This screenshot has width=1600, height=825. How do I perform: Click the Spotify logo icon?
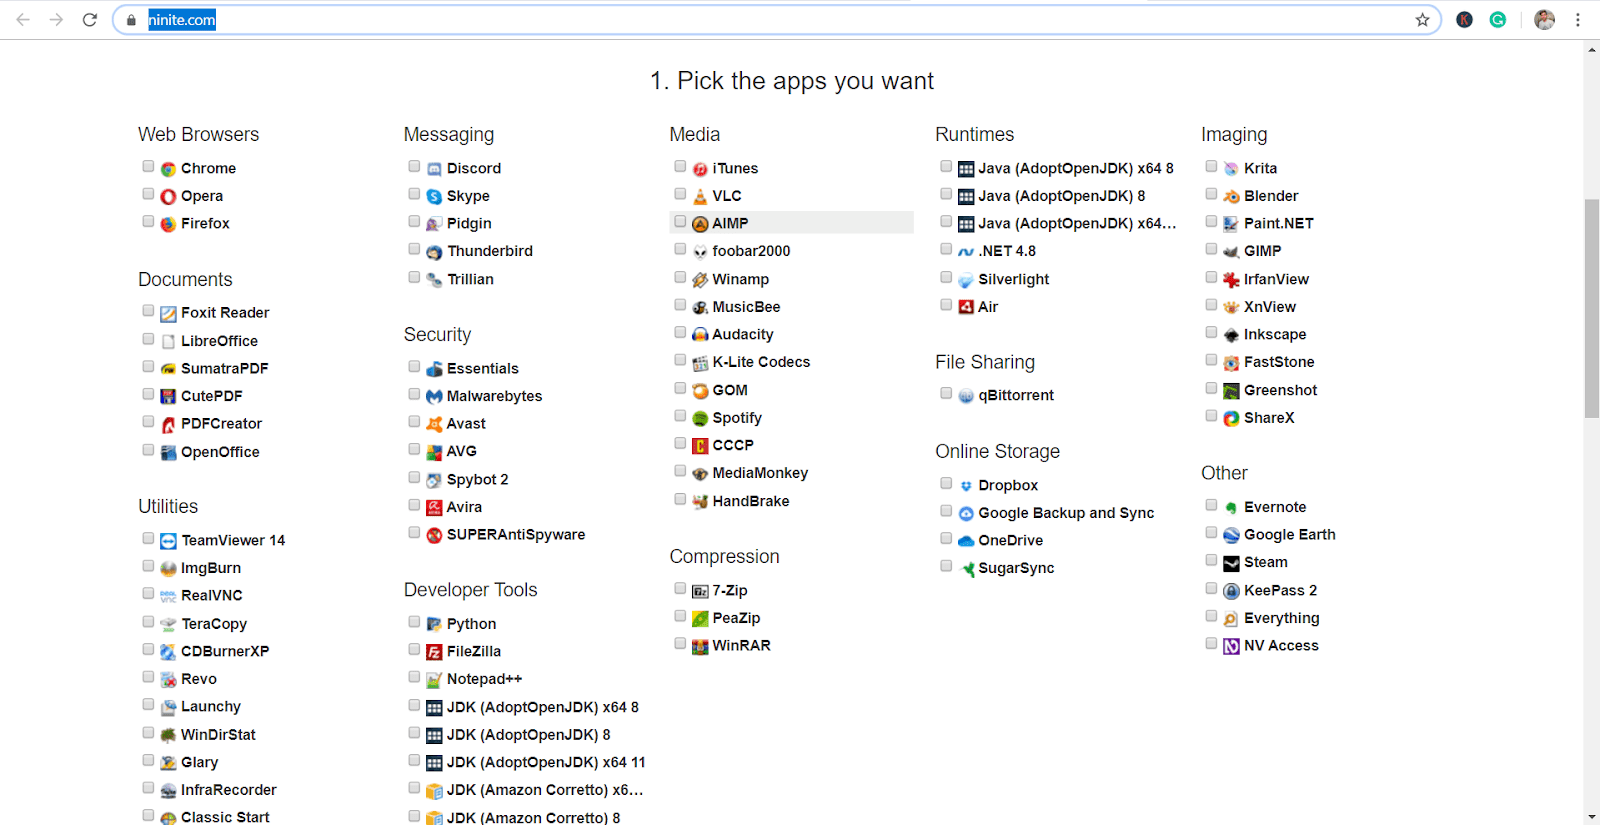click(x=700, y=419)
